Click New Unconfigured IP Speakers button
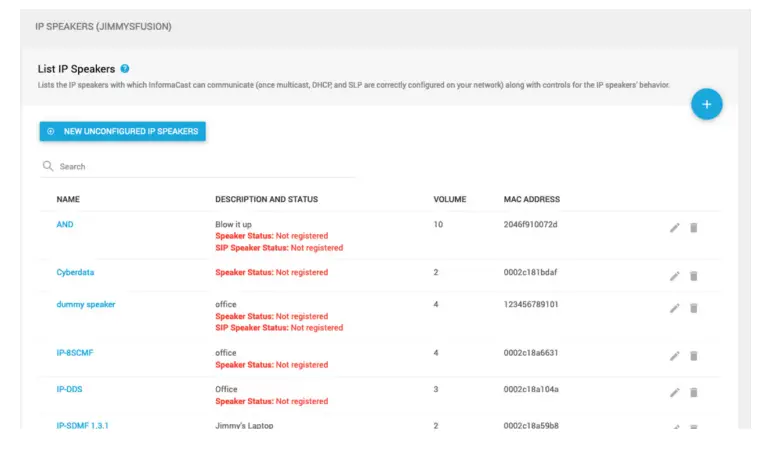Viewport: 768px width, 454px height. (x=123, y=131)
